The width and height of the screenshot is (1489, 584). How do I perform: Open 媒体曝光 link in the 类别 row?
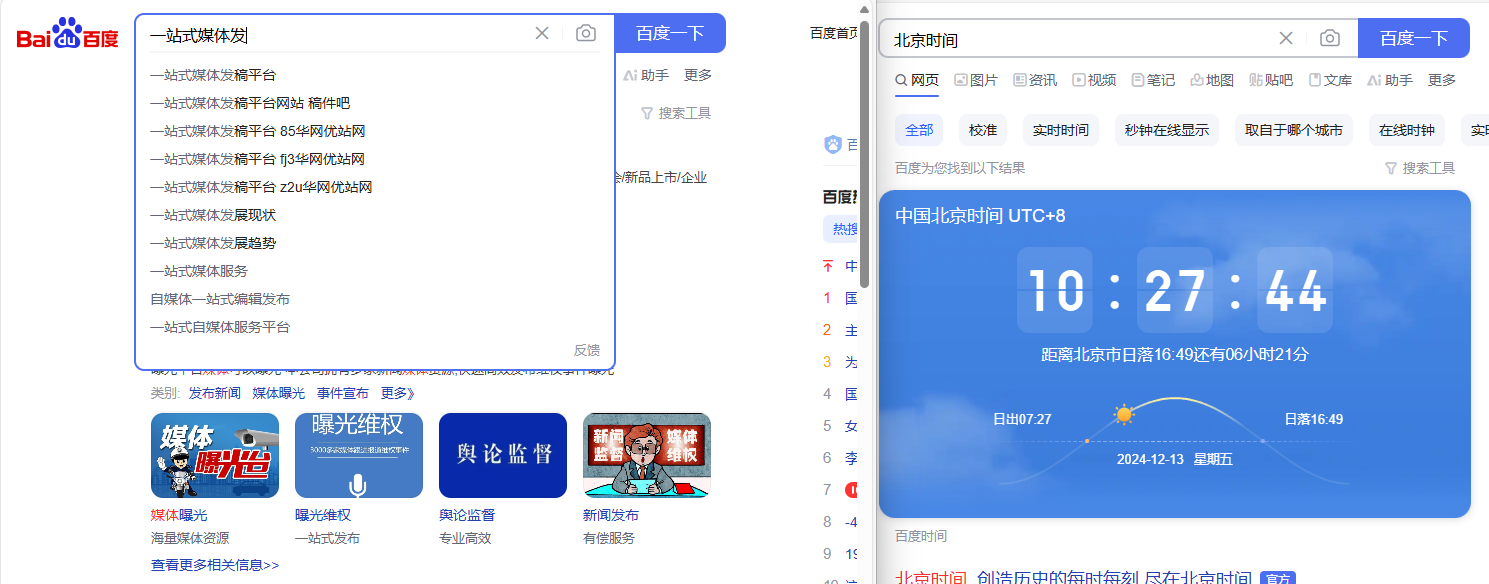tap(279, 393)
